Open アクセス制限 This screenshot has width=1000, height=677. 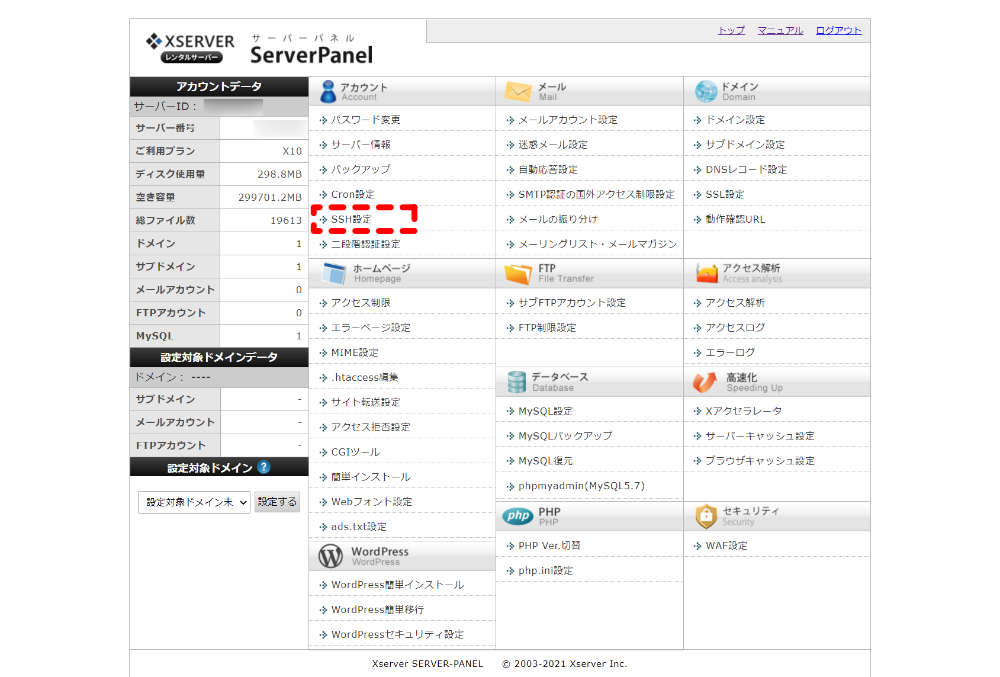(x=360, y=303)
